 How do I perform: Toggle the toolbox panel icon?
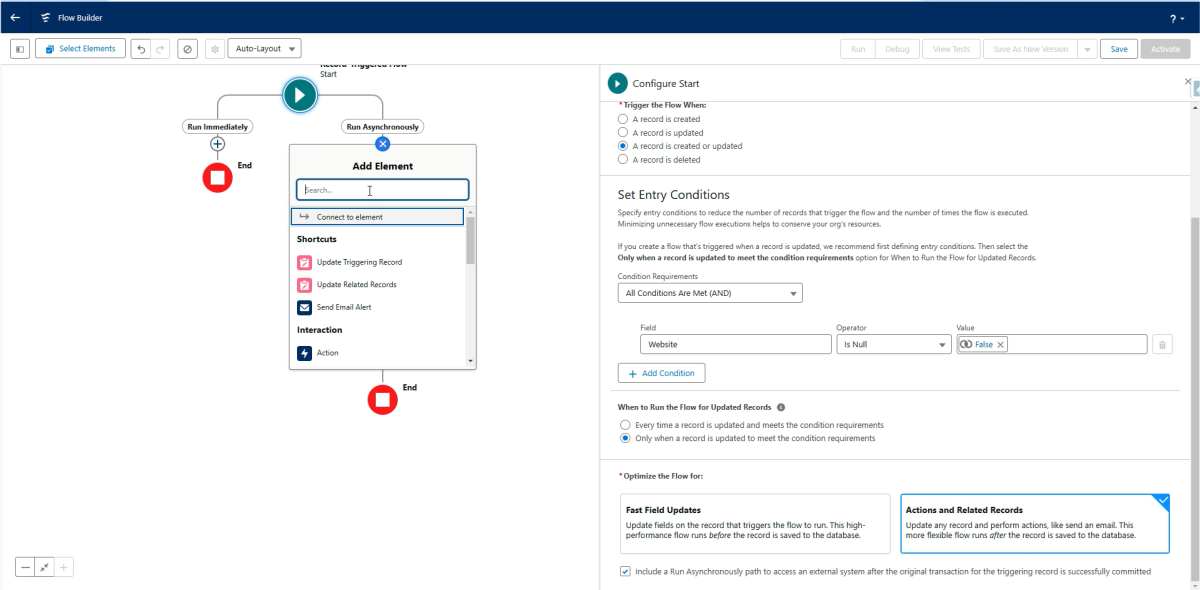click(x=20, y=49)
